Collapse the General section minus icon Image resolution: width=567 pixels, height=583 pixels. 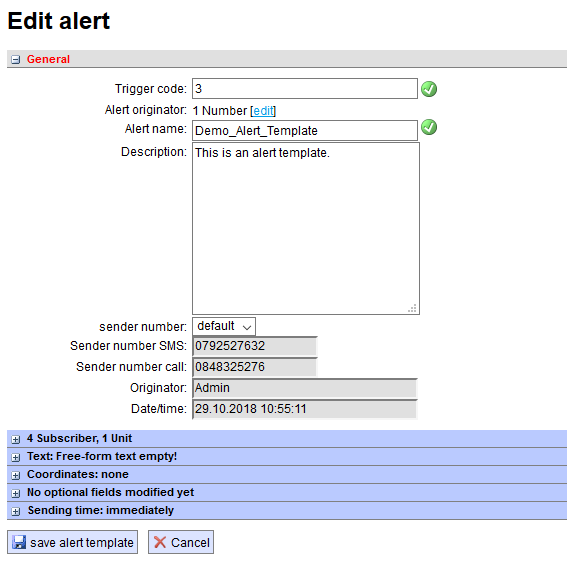[16, 59]
